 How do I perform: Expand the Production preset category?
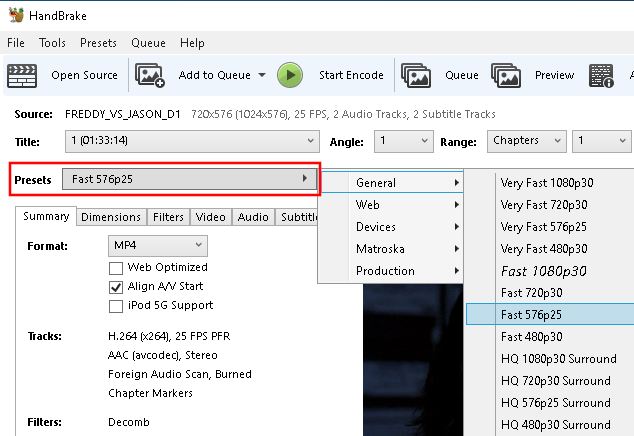tap(391, 271)
